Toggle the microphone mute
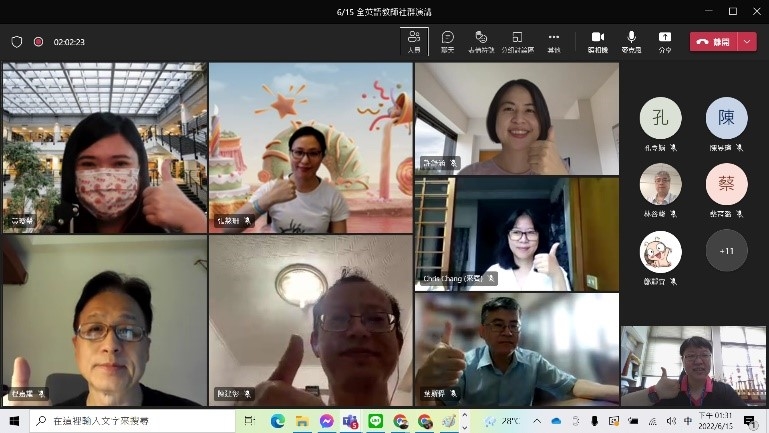This screenshot has height=433, width=769. [631, 41]
